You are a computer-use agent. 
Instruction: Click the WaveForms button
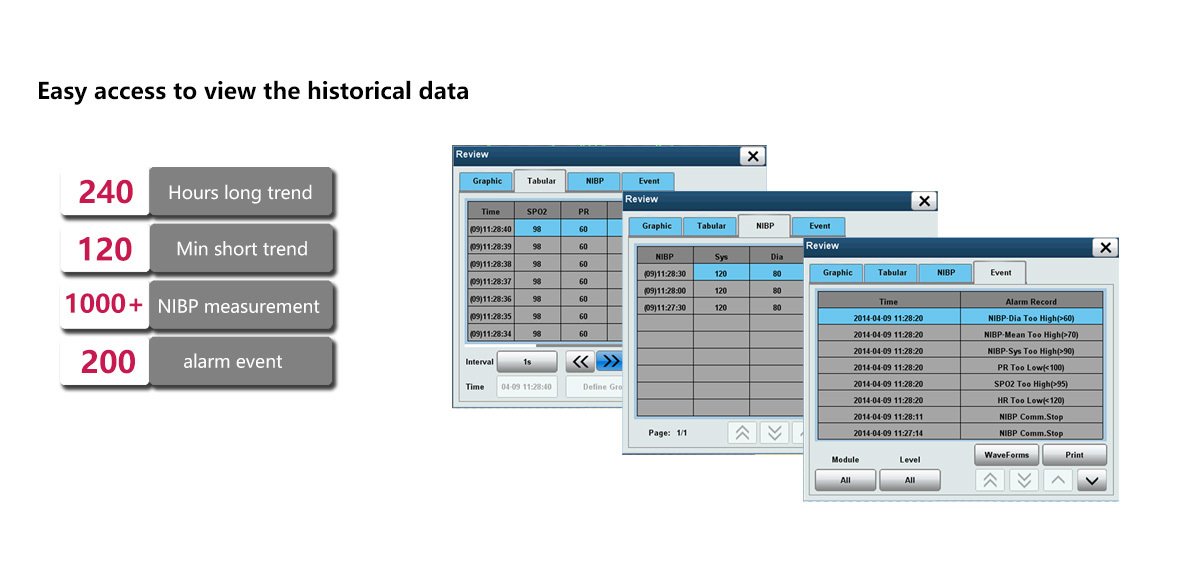coord(1006,455)
